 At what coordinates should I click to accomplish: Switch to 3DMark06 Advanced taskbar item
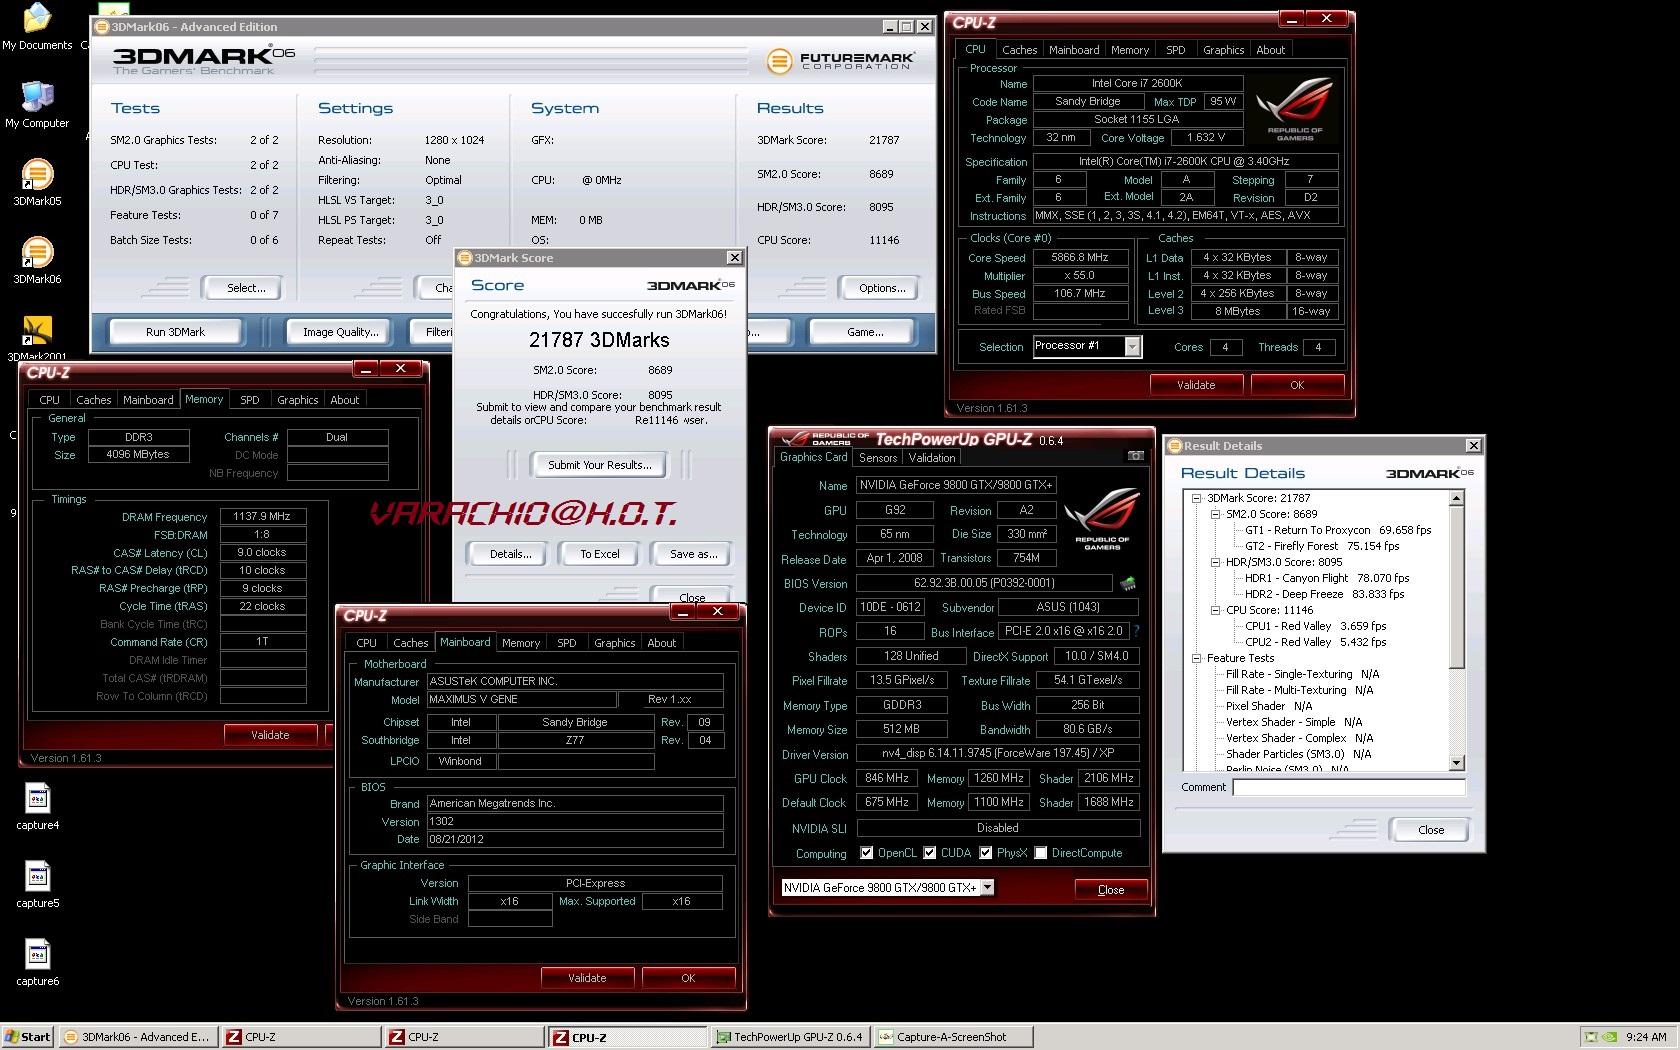click(138, 1037)
